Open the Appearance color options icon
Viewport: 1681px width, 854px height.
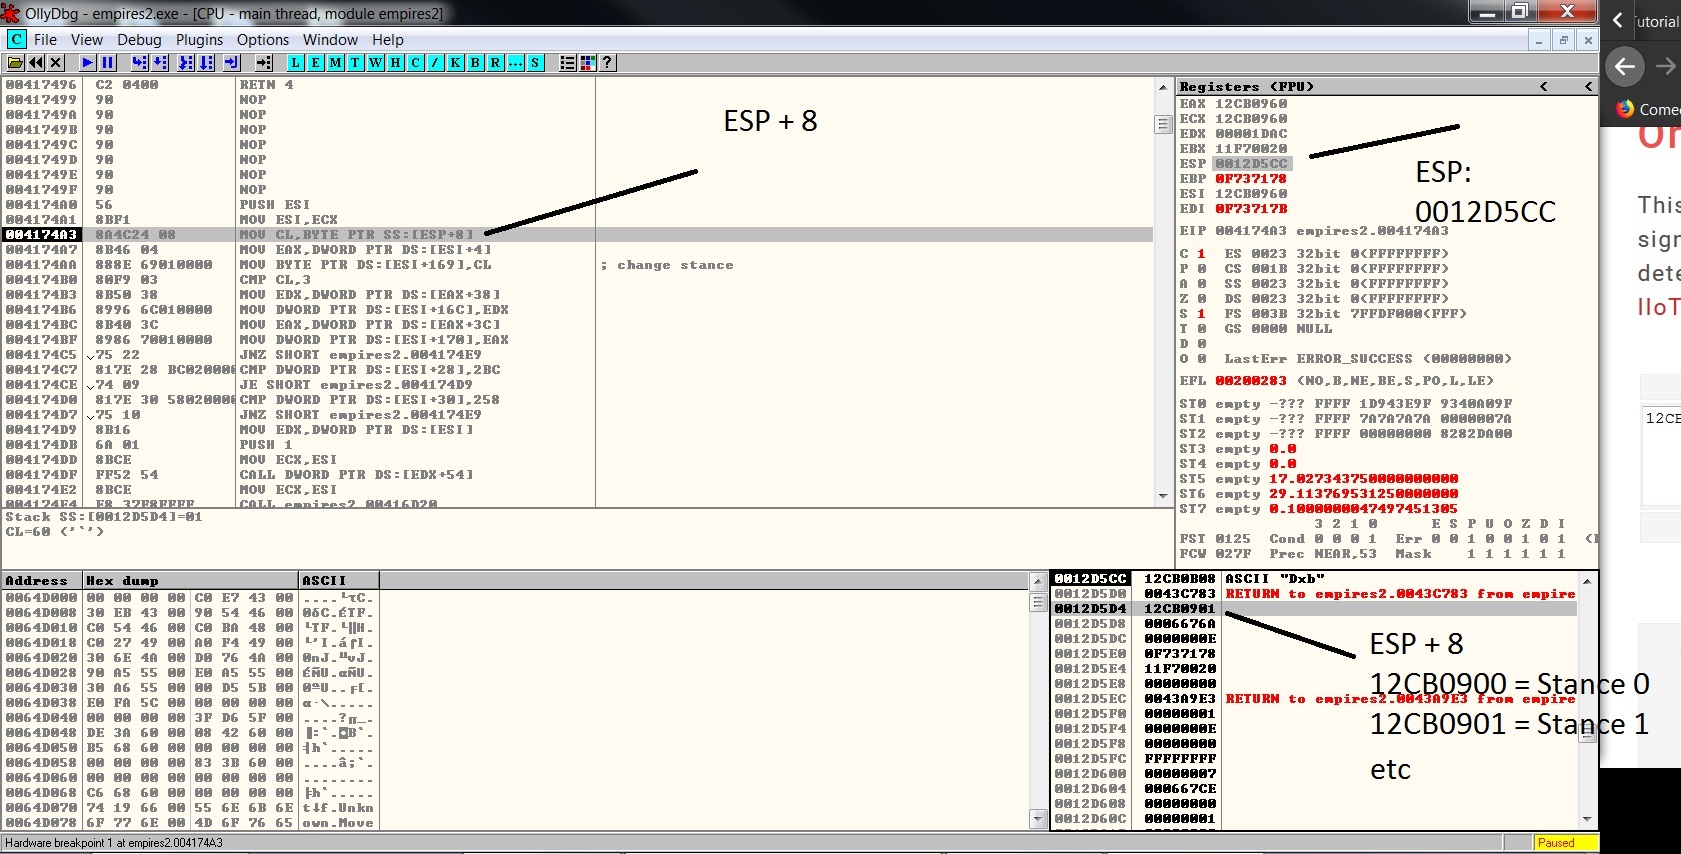tap(587, 62)
